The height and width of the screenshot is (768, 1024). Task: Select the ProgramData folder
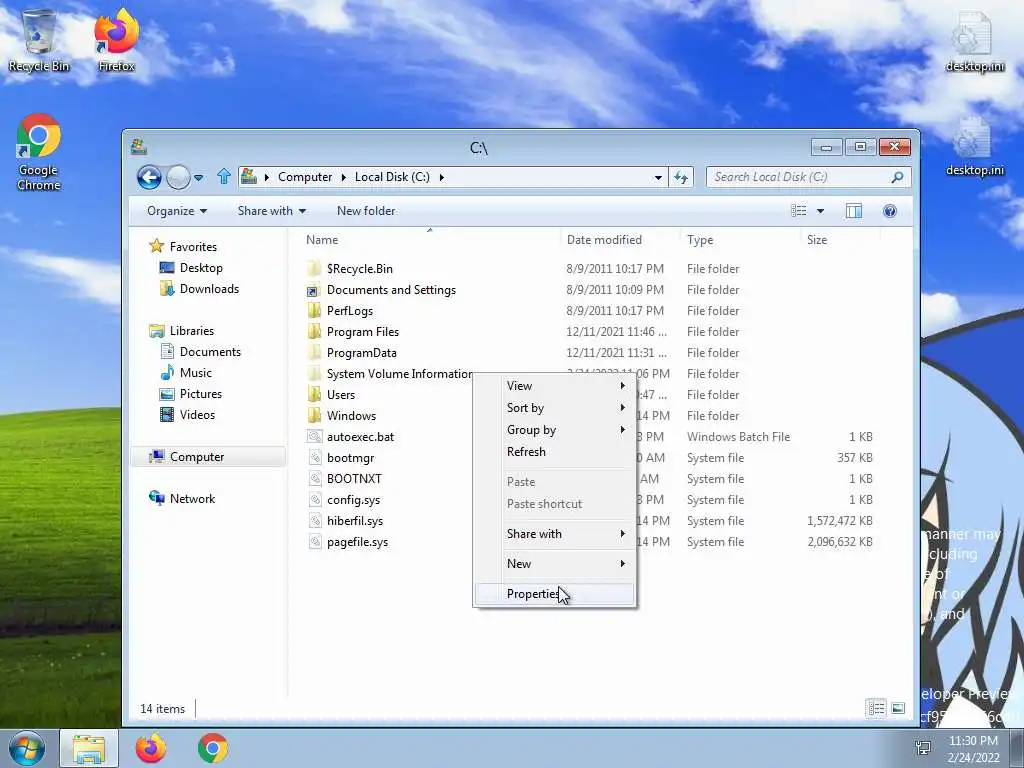[352, 353]
